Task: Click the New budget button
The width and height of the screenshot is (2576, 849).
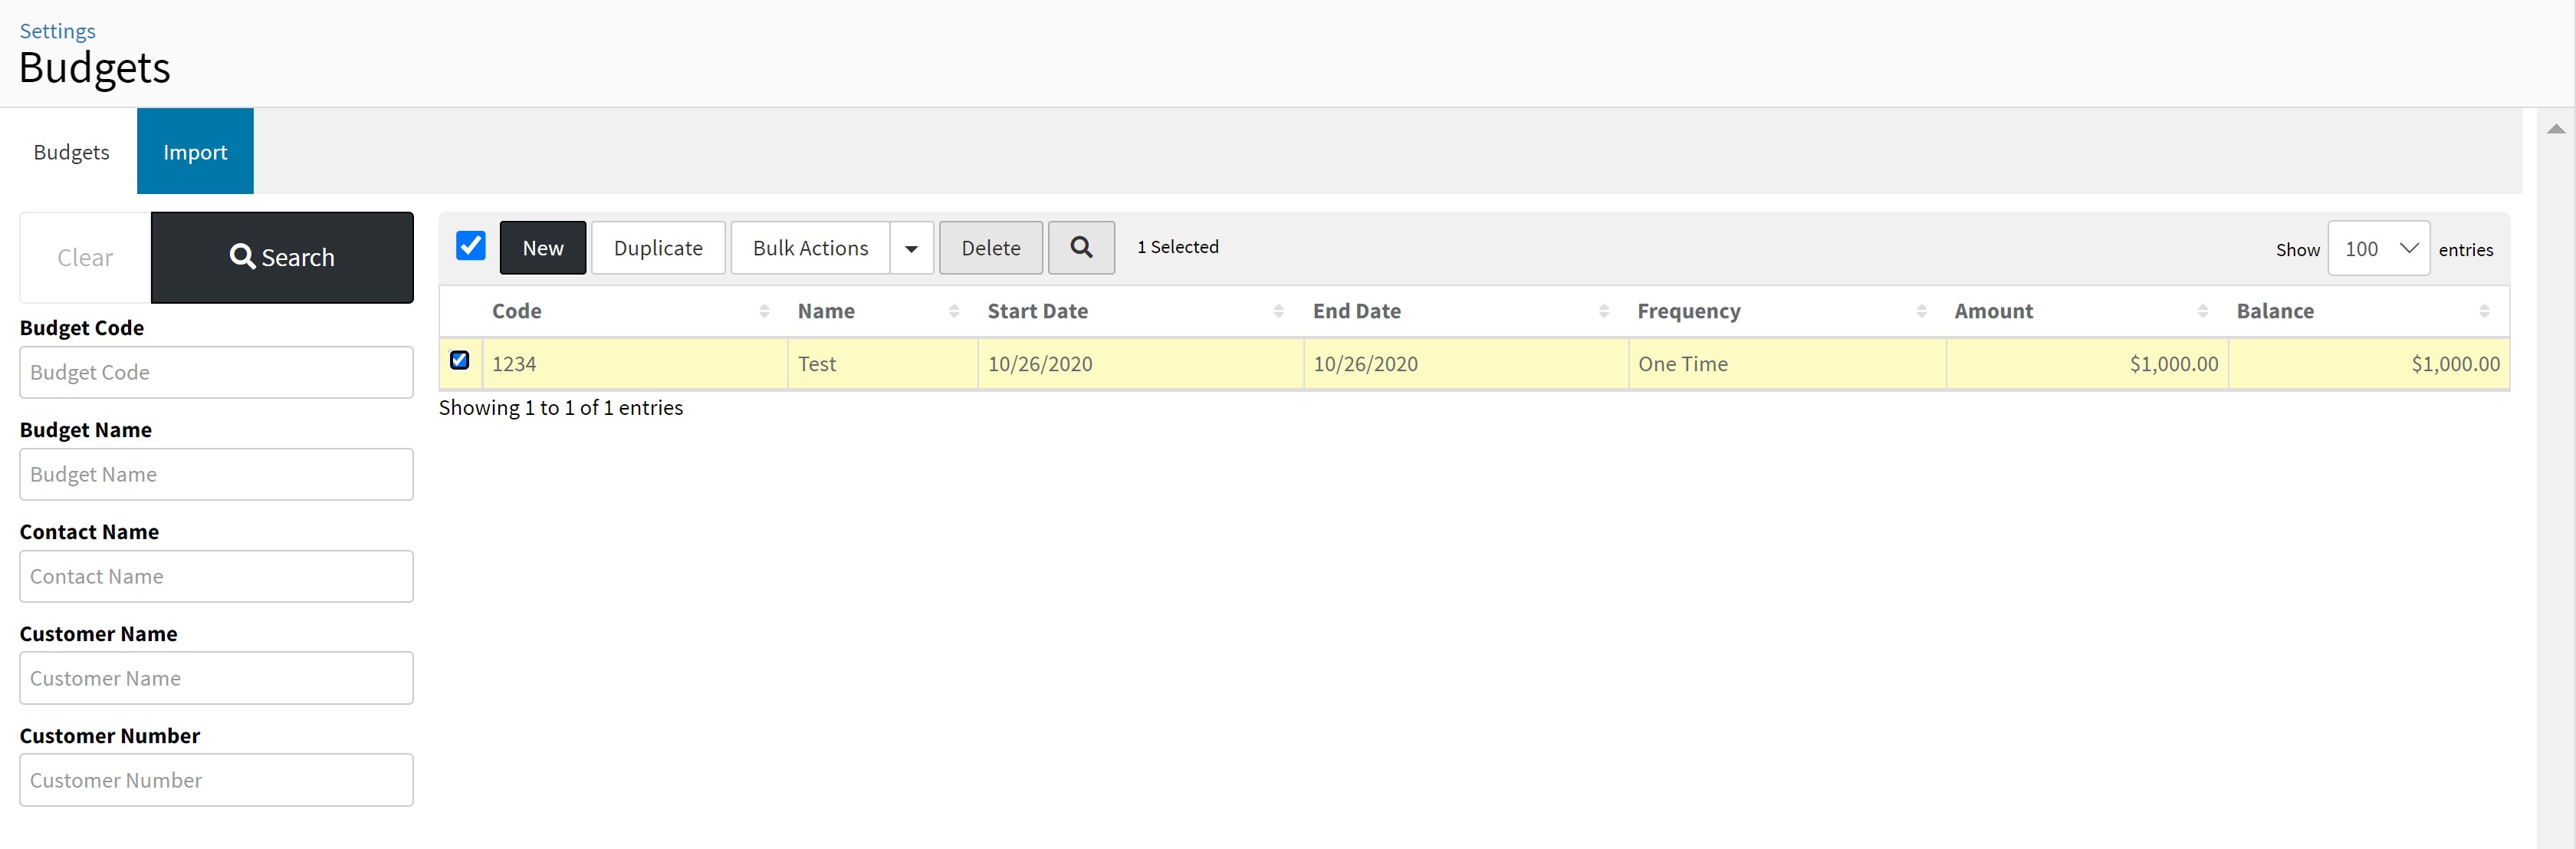Action: tap(542, 248)
